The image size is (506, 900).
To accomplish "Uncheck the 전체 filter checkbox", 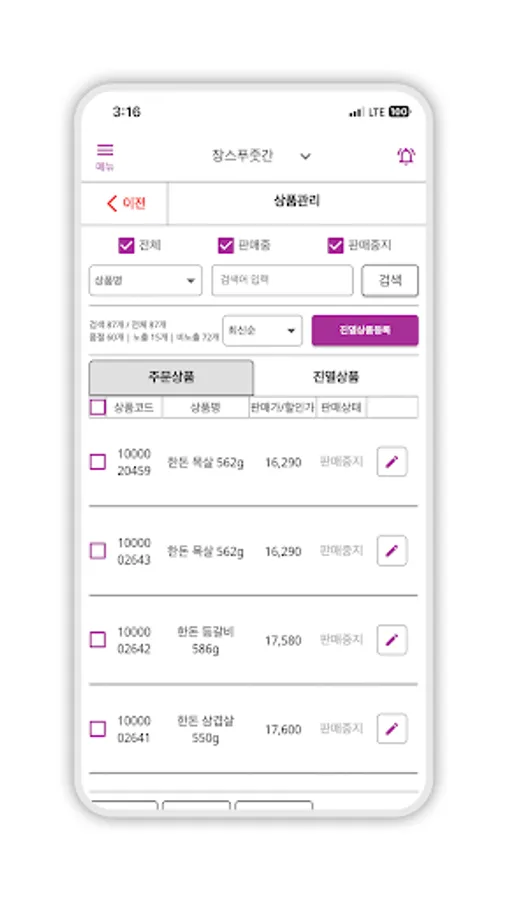I will click(x=126, y=246).
